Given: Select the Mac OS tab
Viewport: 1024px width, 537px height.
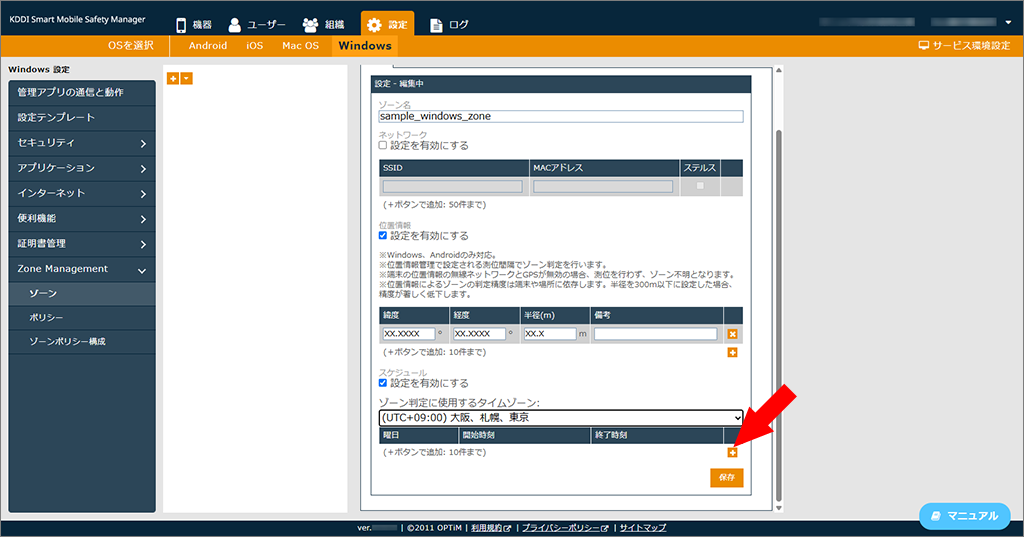Looking at the screenshot, I should 300,46.
